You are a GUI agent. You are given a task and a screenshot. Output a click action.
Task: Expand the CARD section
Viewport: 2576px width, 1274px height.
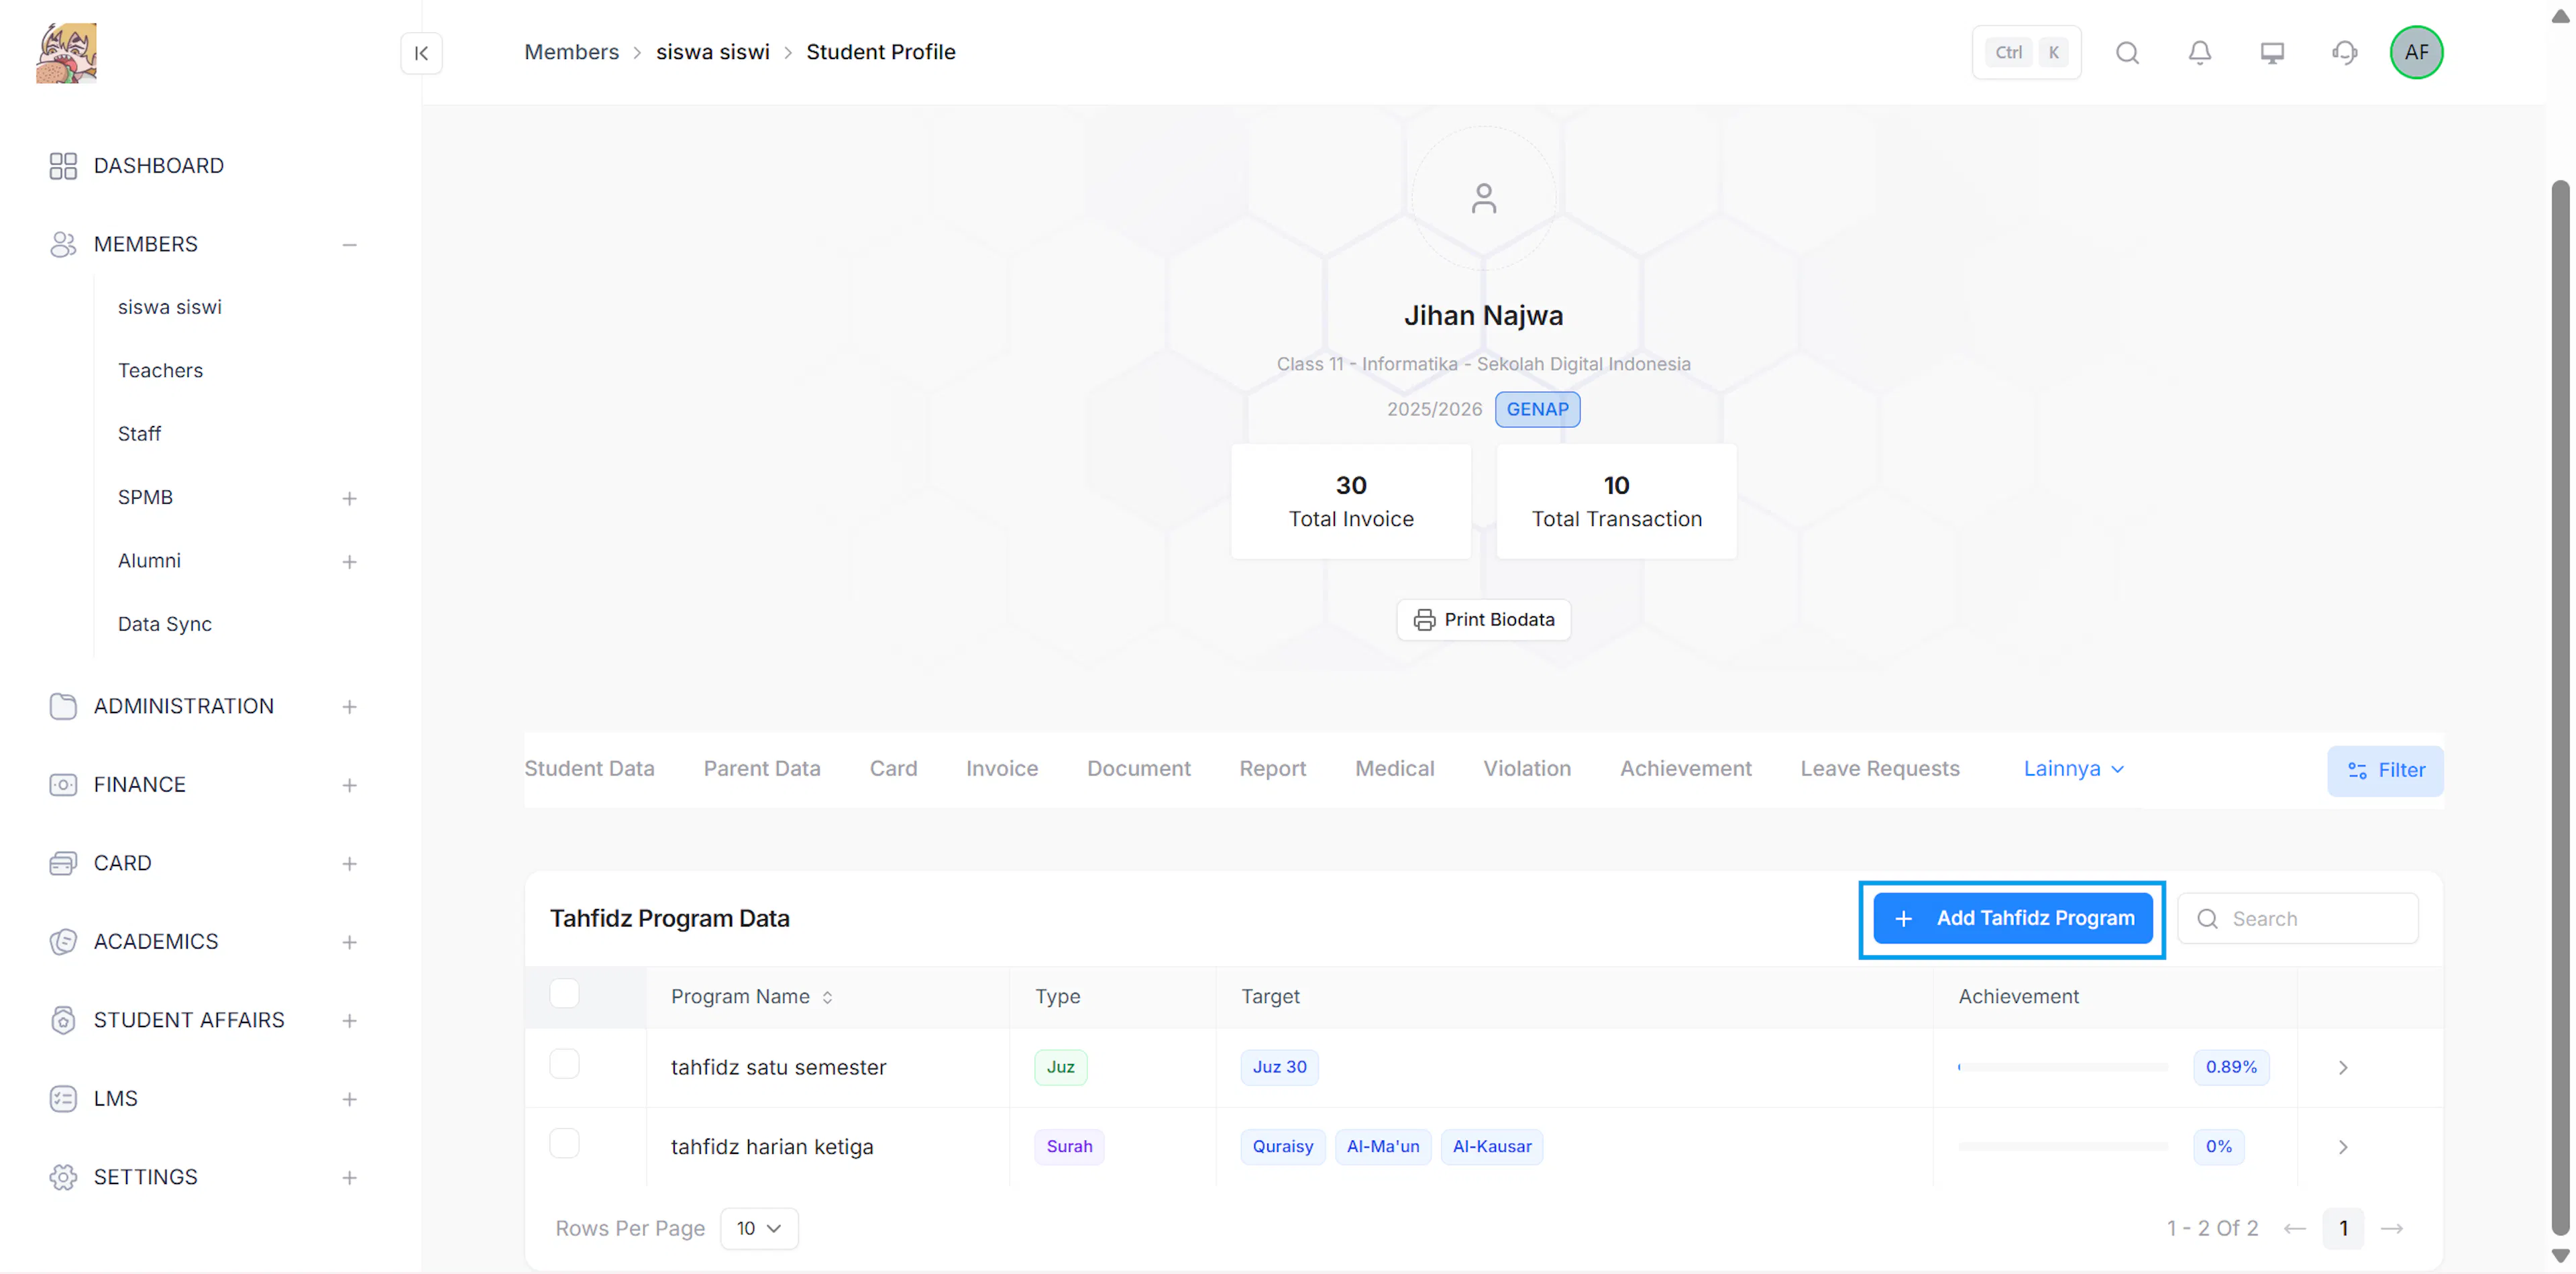click(x=349, y=865)
